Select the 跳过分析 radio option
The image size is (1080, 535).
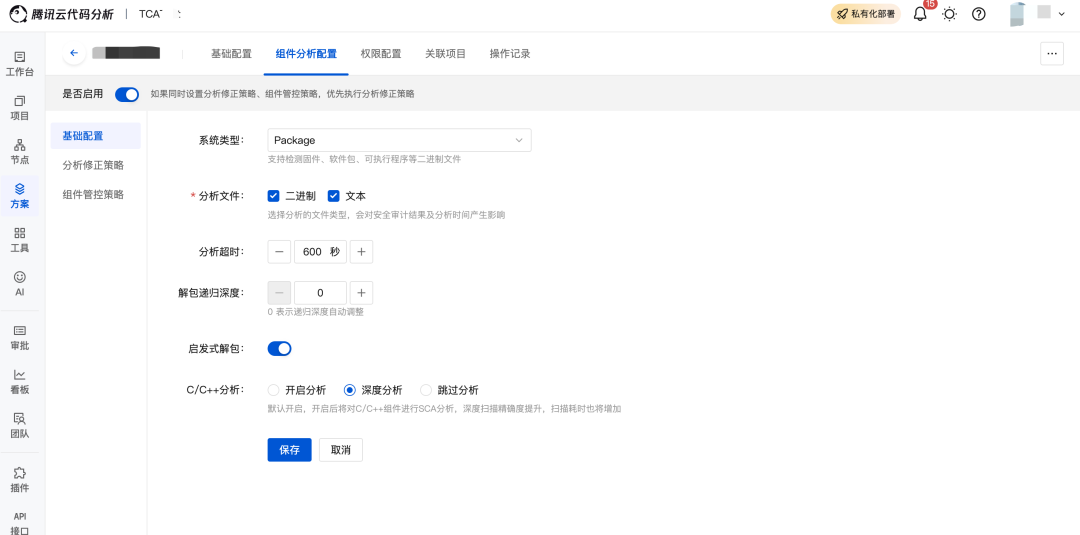[x=426, y=390]
